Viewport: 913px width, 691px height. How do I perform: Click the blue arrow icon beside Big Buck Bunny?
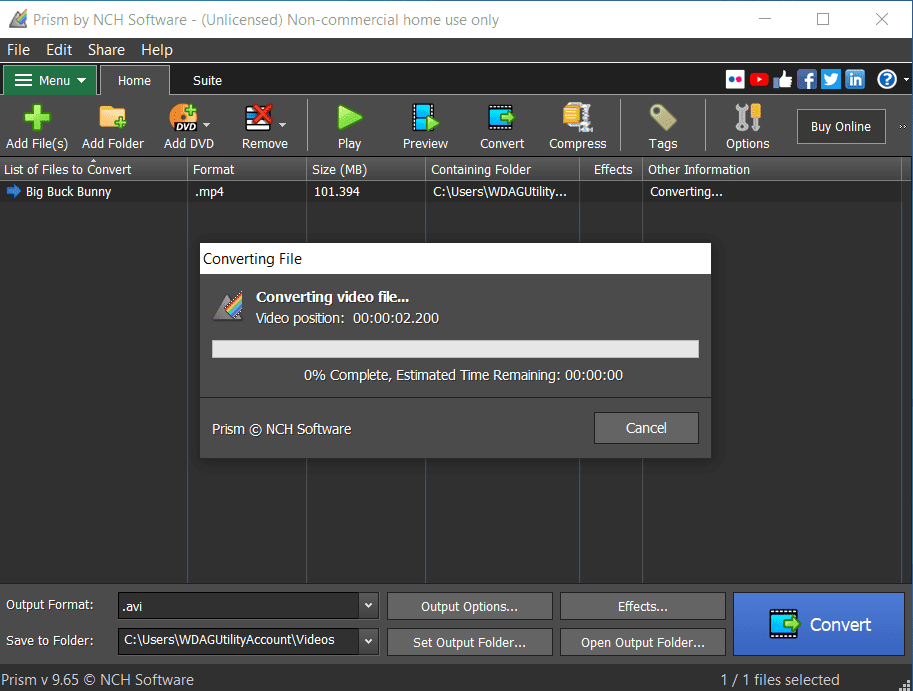point(13,191)
